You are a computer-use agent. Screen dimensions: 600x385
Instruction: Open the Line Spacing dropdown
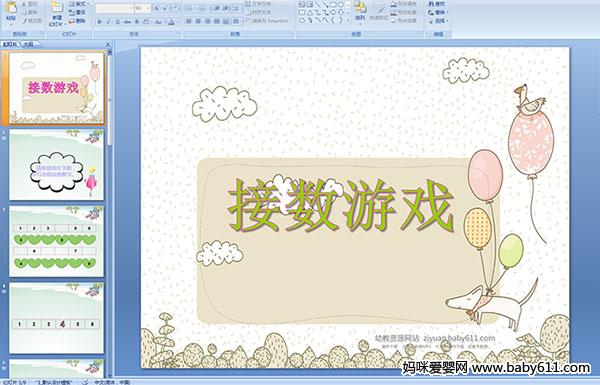[237, 8]
